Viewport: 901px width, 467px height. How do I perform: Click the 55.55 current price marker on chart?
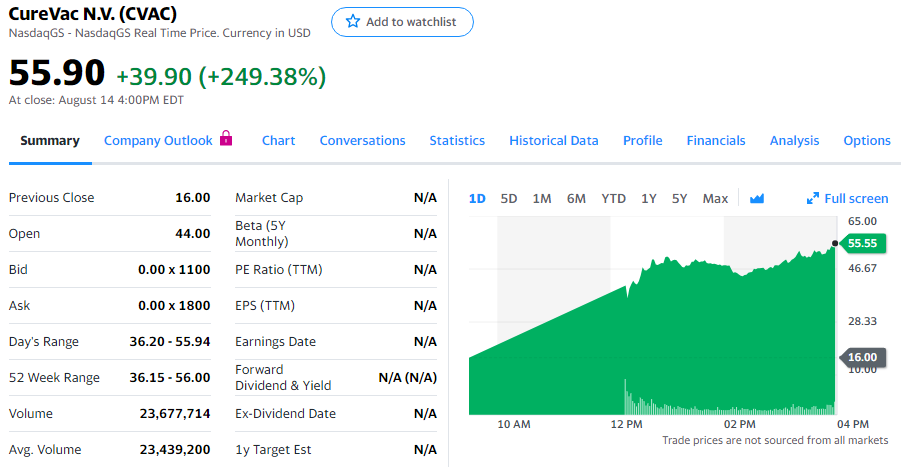tap(863, 244)
